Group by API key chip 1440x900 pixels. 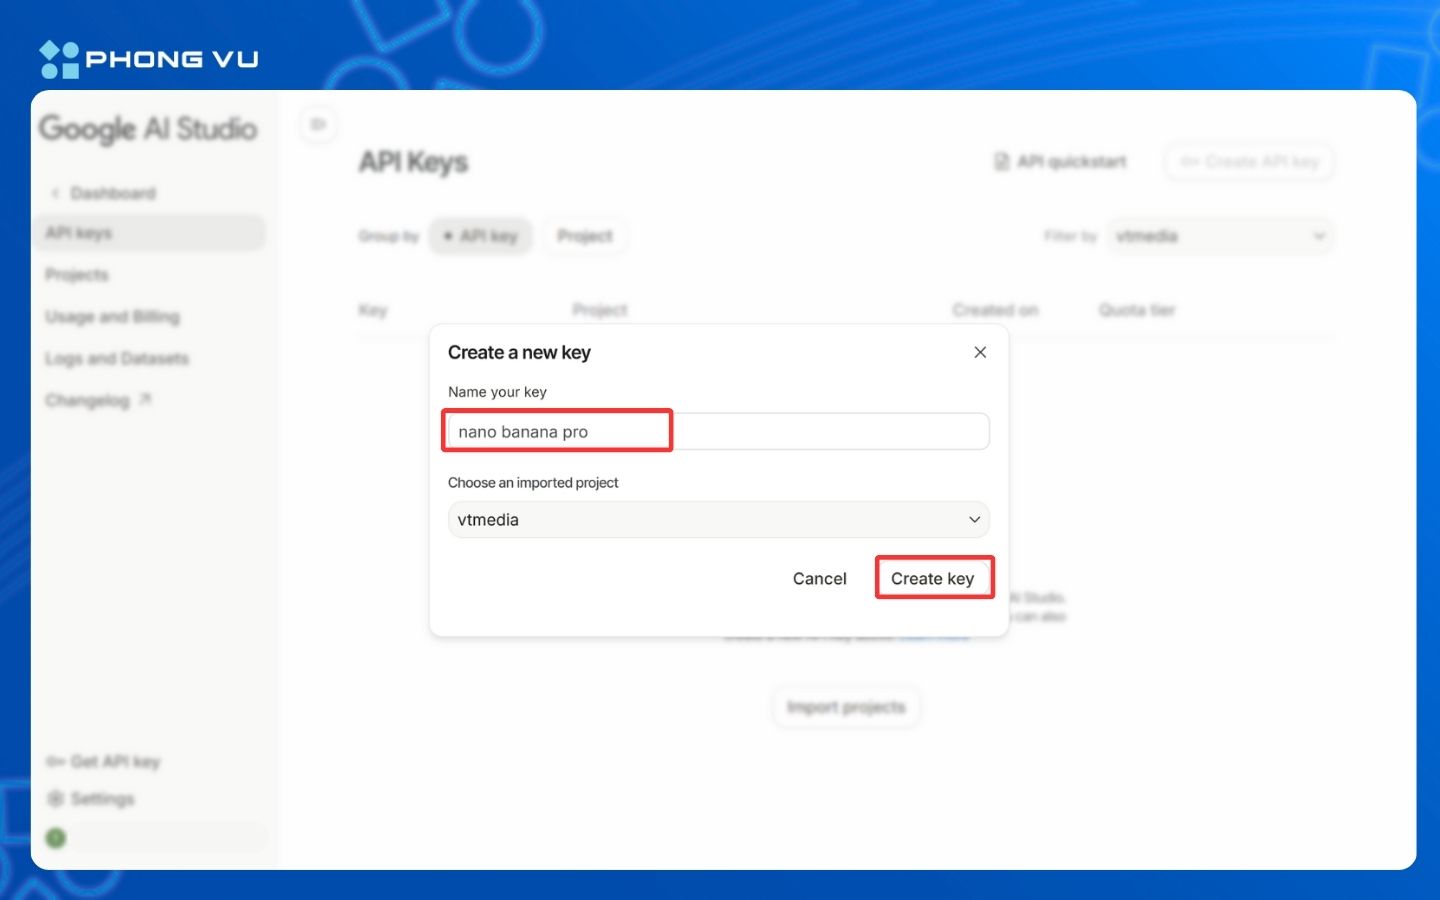pos(481,236)
